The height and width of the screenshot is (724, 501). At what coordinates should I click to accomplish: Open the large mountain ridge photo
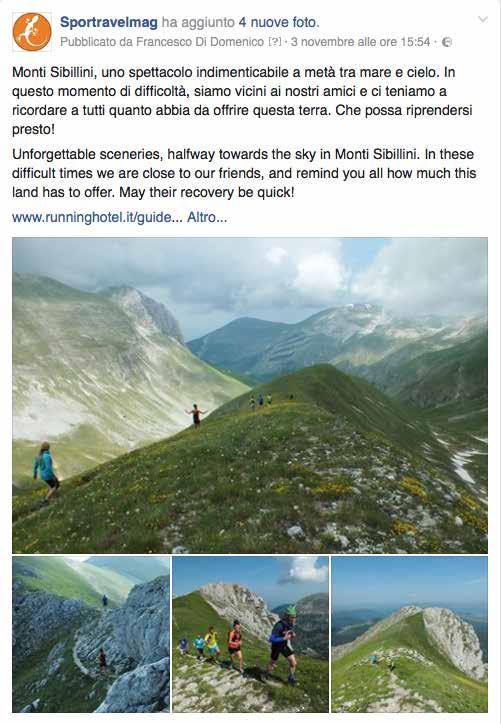(250, 395)
